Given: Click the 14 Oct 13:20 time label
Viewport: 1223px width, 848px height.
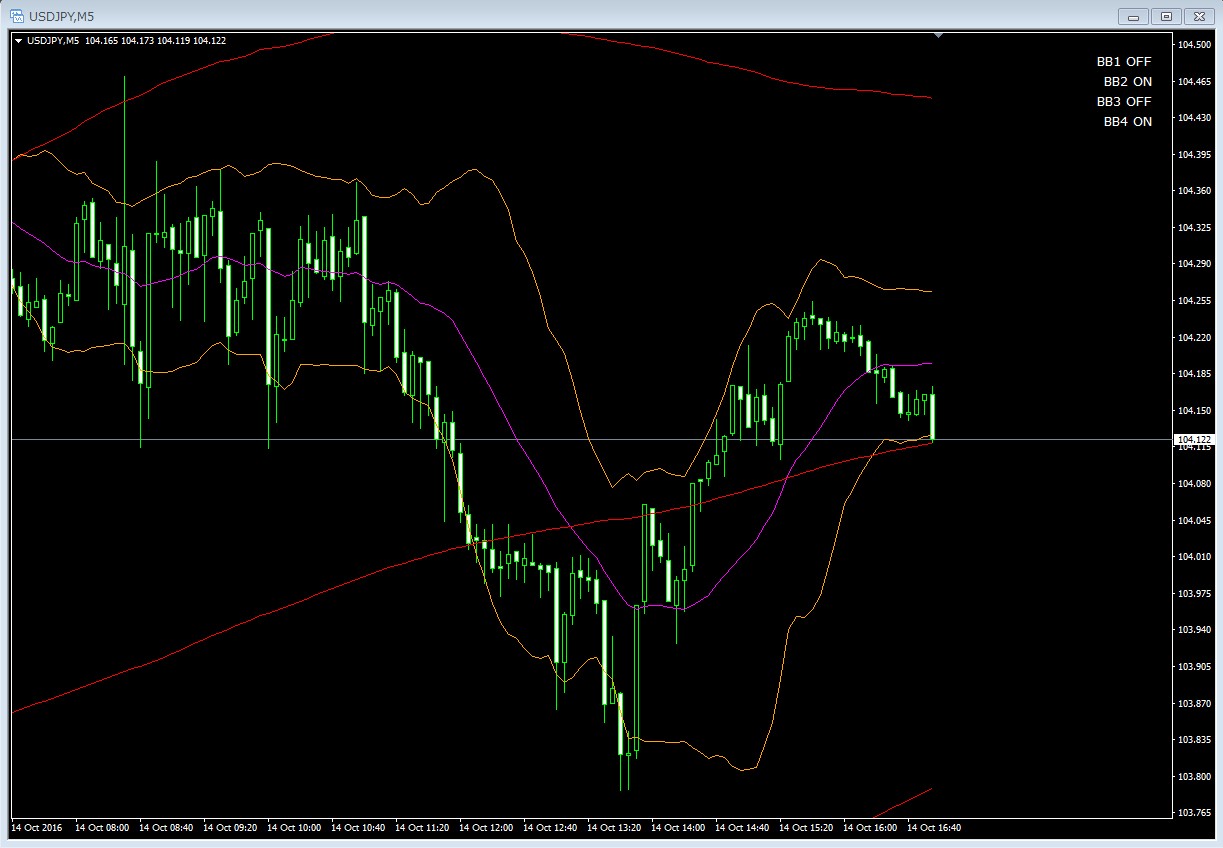Looking at the screenshot, I should [614, 828].
